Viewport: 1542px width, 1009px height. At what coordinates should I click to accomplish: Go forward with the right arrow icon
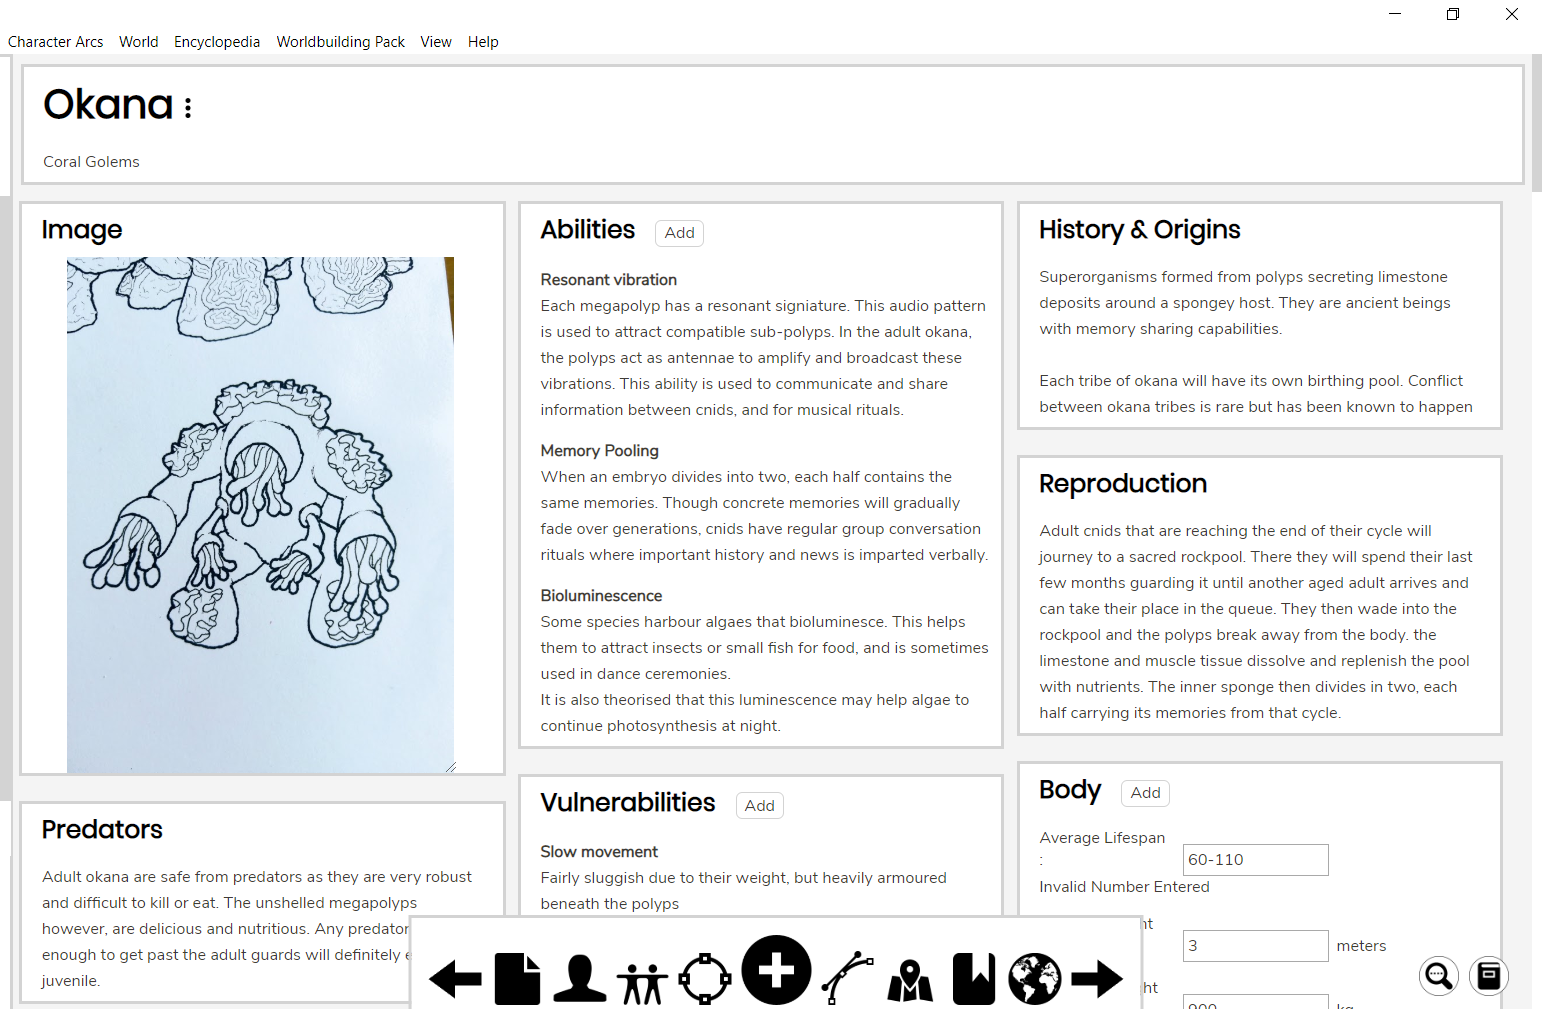click(x=1097, y=979)
